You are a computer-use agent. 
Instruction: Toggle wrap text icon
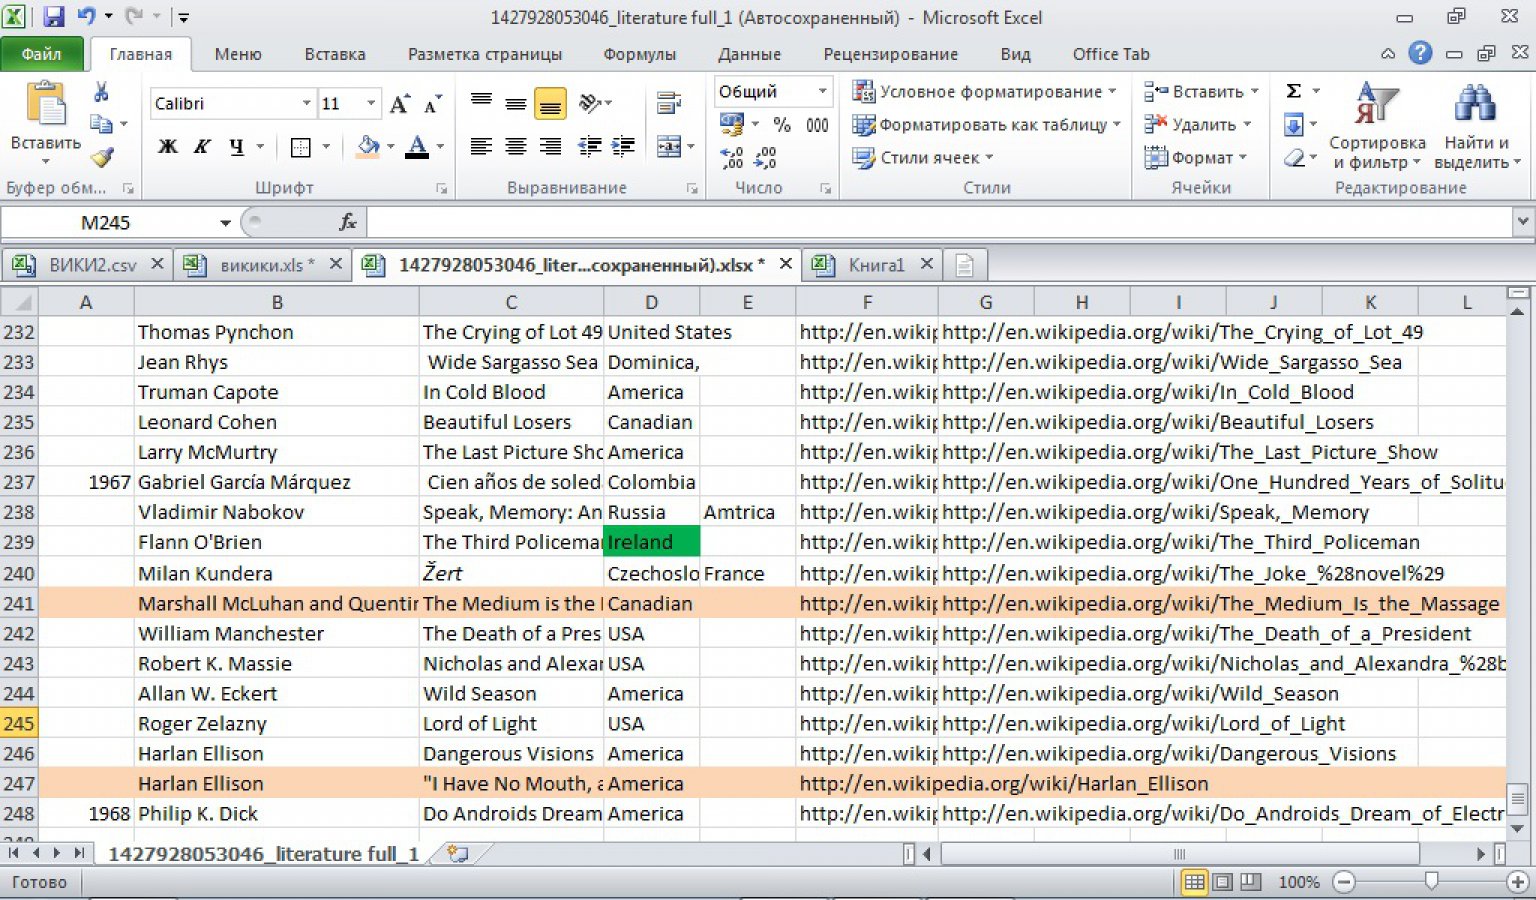pos(669,102)
